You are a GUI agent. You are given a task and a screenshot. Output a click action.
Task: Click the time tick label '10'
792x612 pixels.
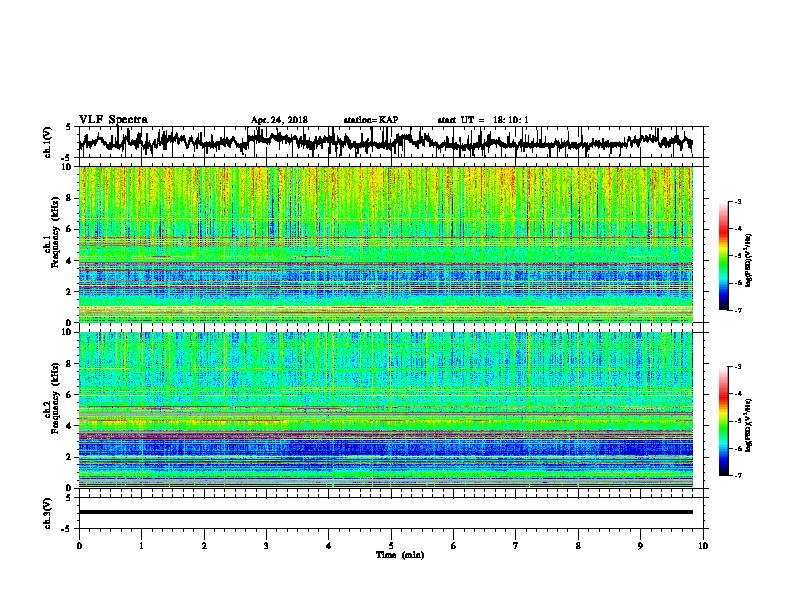(703, 546)
